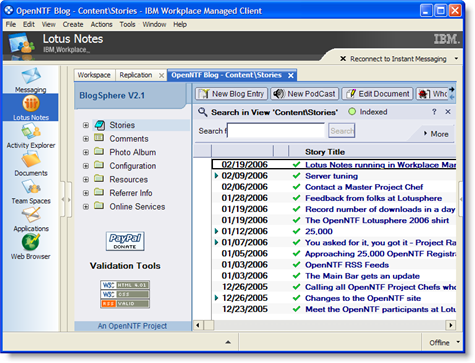Expand the Comments tree node
475x363 pixels.
pos(86,139)
